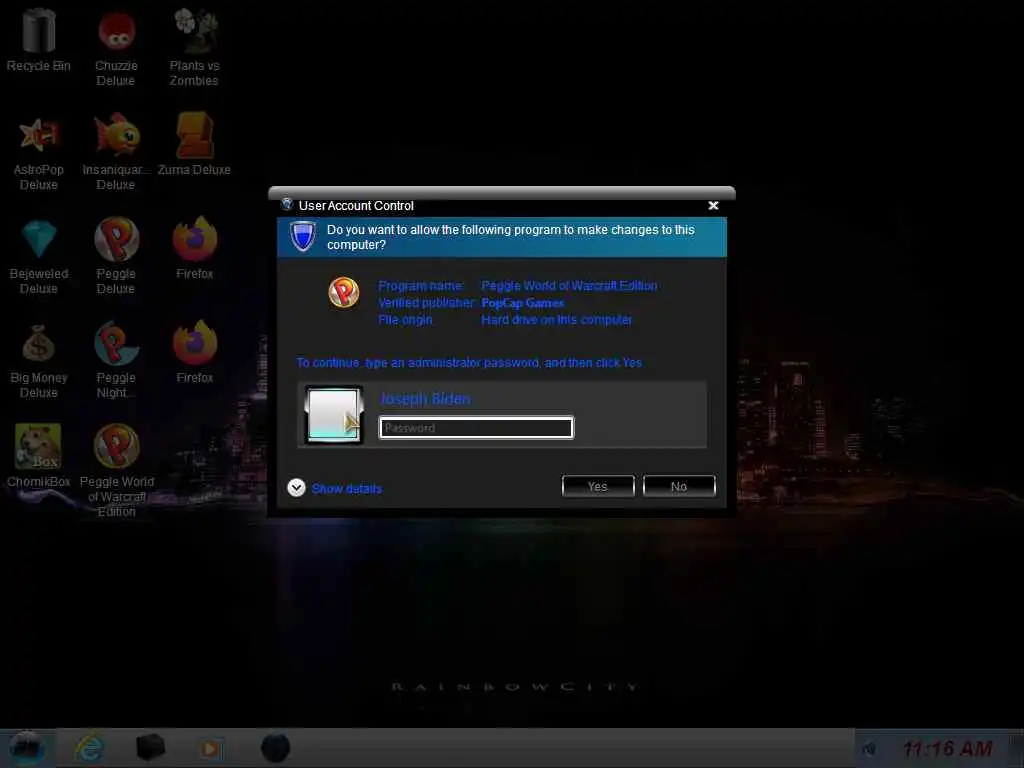Viewport: 1024px width, 768px height.
Task: Open the media player taskbar icon
Action: tap(211, 748)
